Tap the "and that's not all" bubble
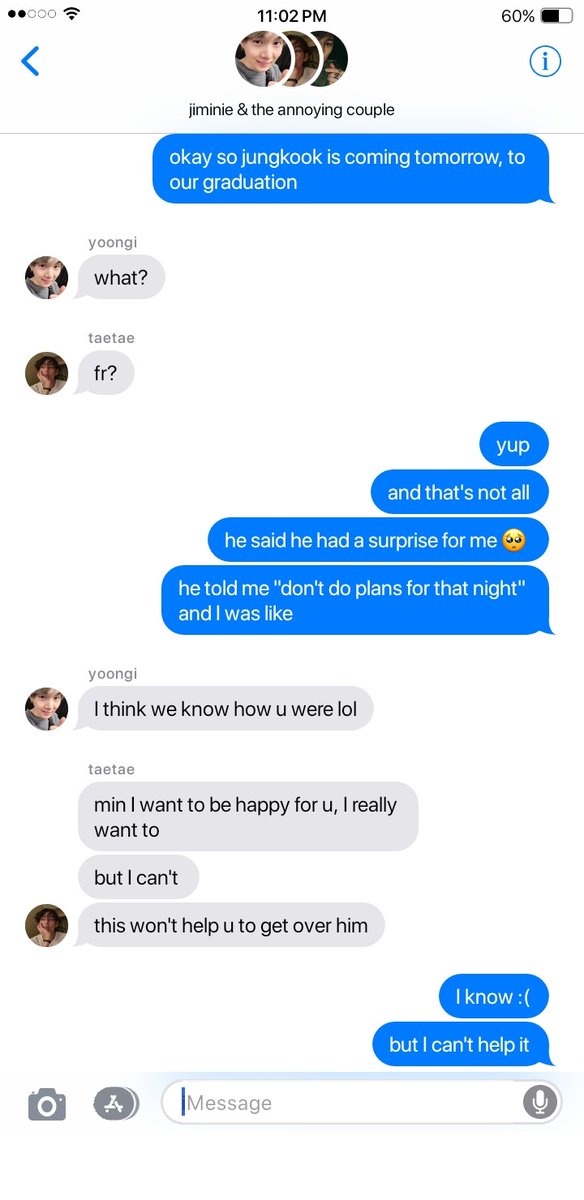This screenshot has width=584, height=1200. [461, 492]
